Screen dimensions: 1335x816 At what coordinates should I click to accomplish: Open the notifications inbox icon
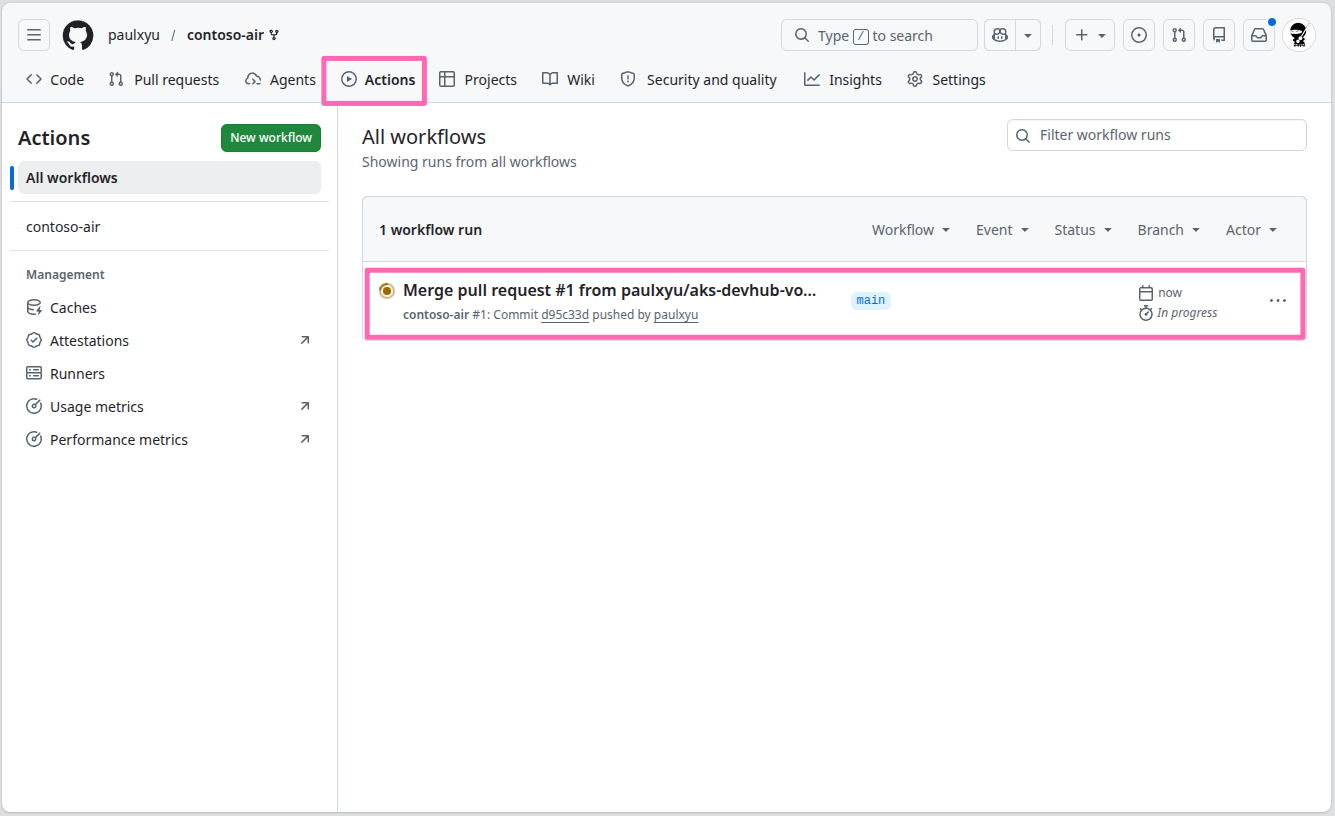pyautogui.click(x=1259, y=35)
